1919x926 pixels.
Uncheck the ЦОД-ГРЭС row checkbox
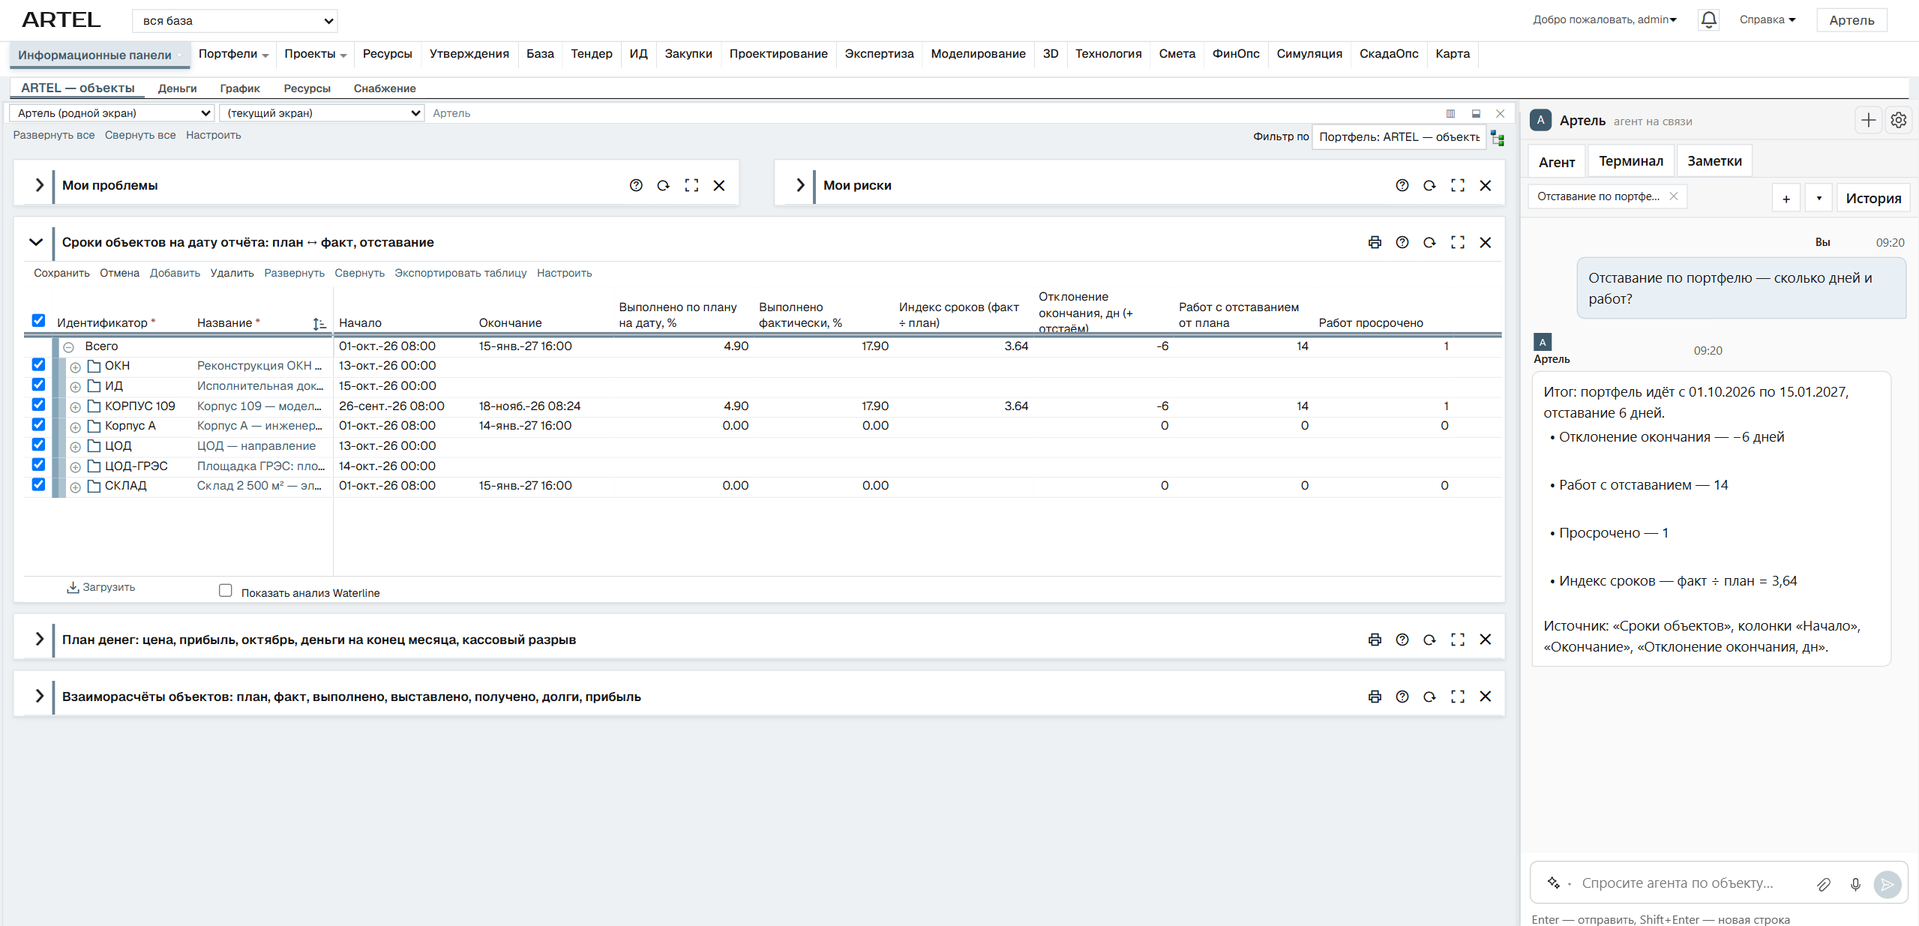click(38, 465)
